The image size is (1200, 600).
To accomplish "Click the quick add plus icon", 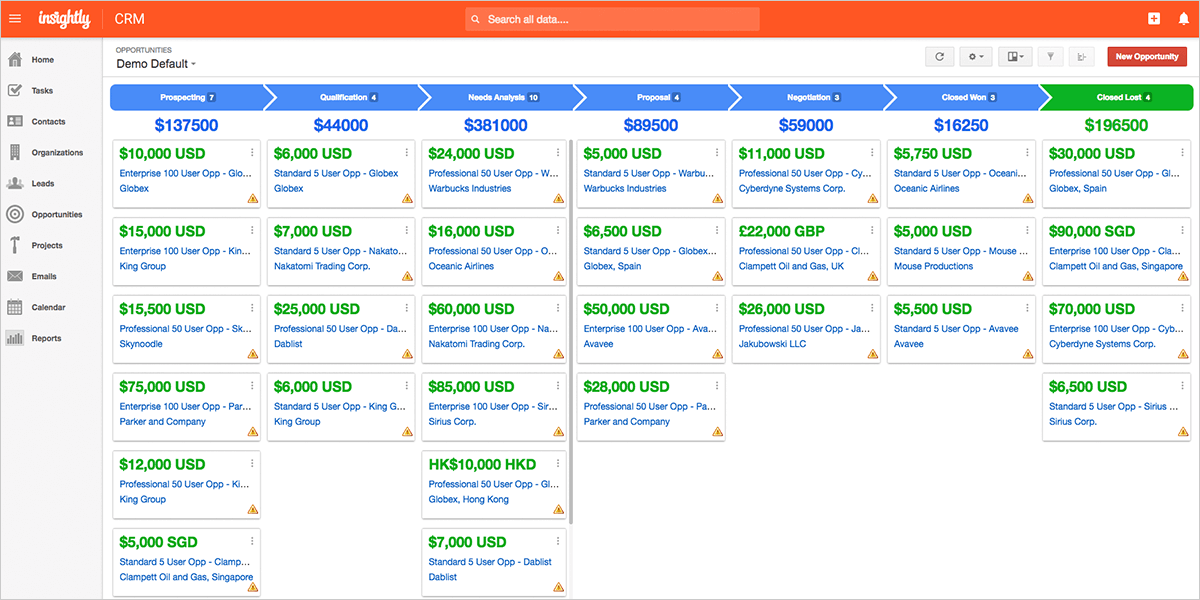I will coord(1154,19).
